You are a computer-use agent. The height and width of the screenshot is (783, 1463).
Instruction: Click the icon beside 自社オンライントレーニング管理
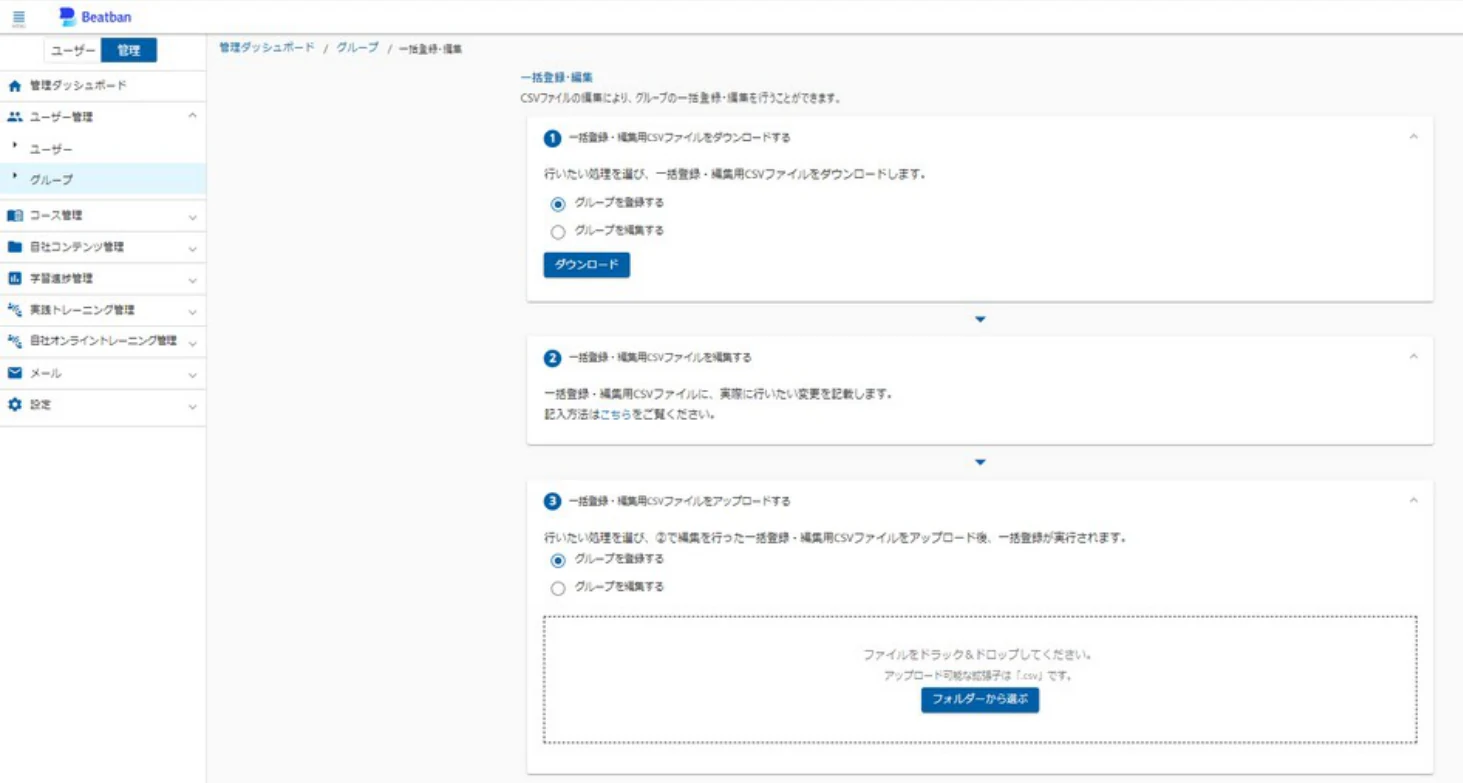coord(15,341)
